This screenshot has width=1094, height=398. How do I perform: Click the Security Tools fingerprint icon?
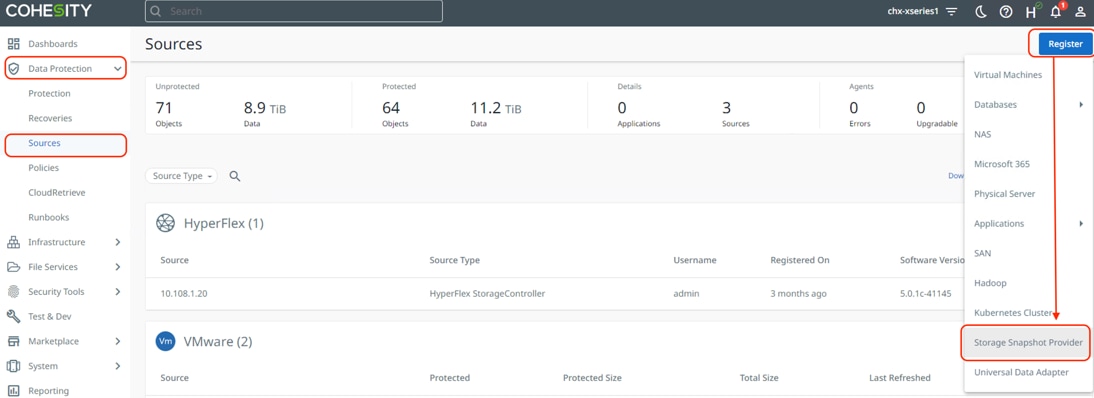tap(13, 292)
